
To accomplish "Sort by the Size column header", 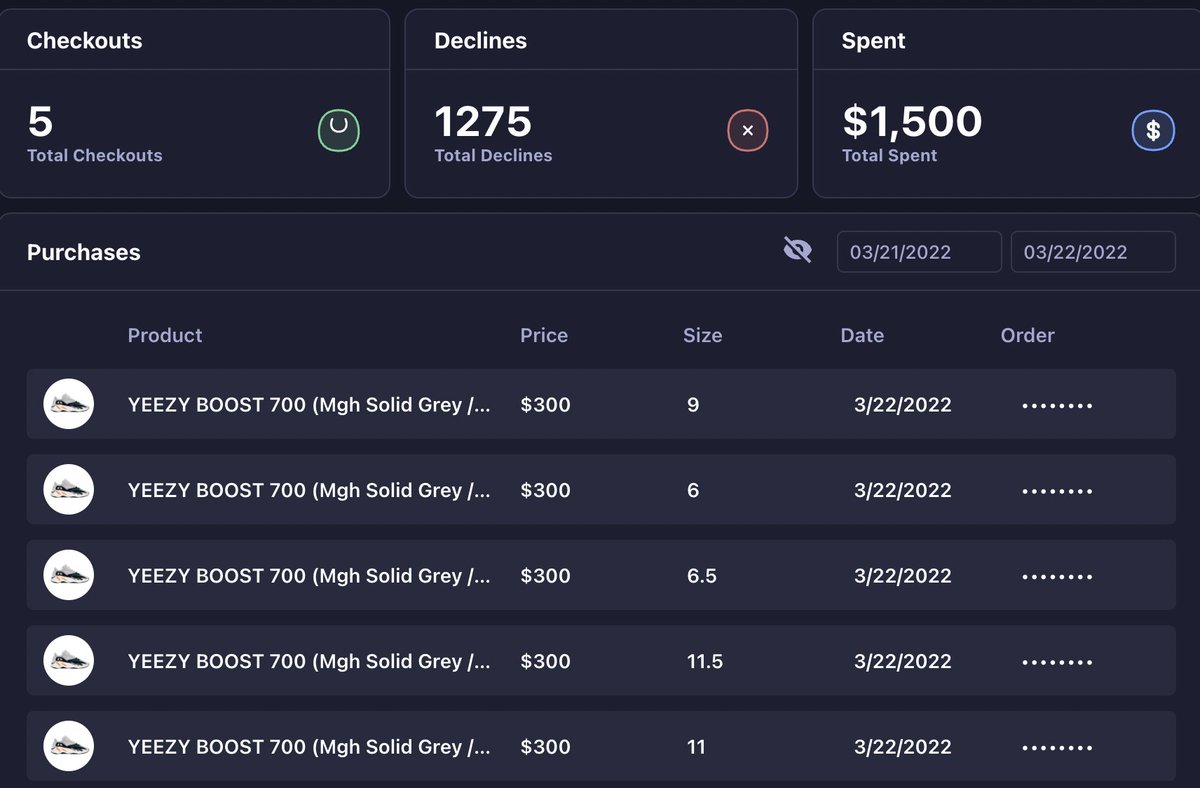I will 702,335.
